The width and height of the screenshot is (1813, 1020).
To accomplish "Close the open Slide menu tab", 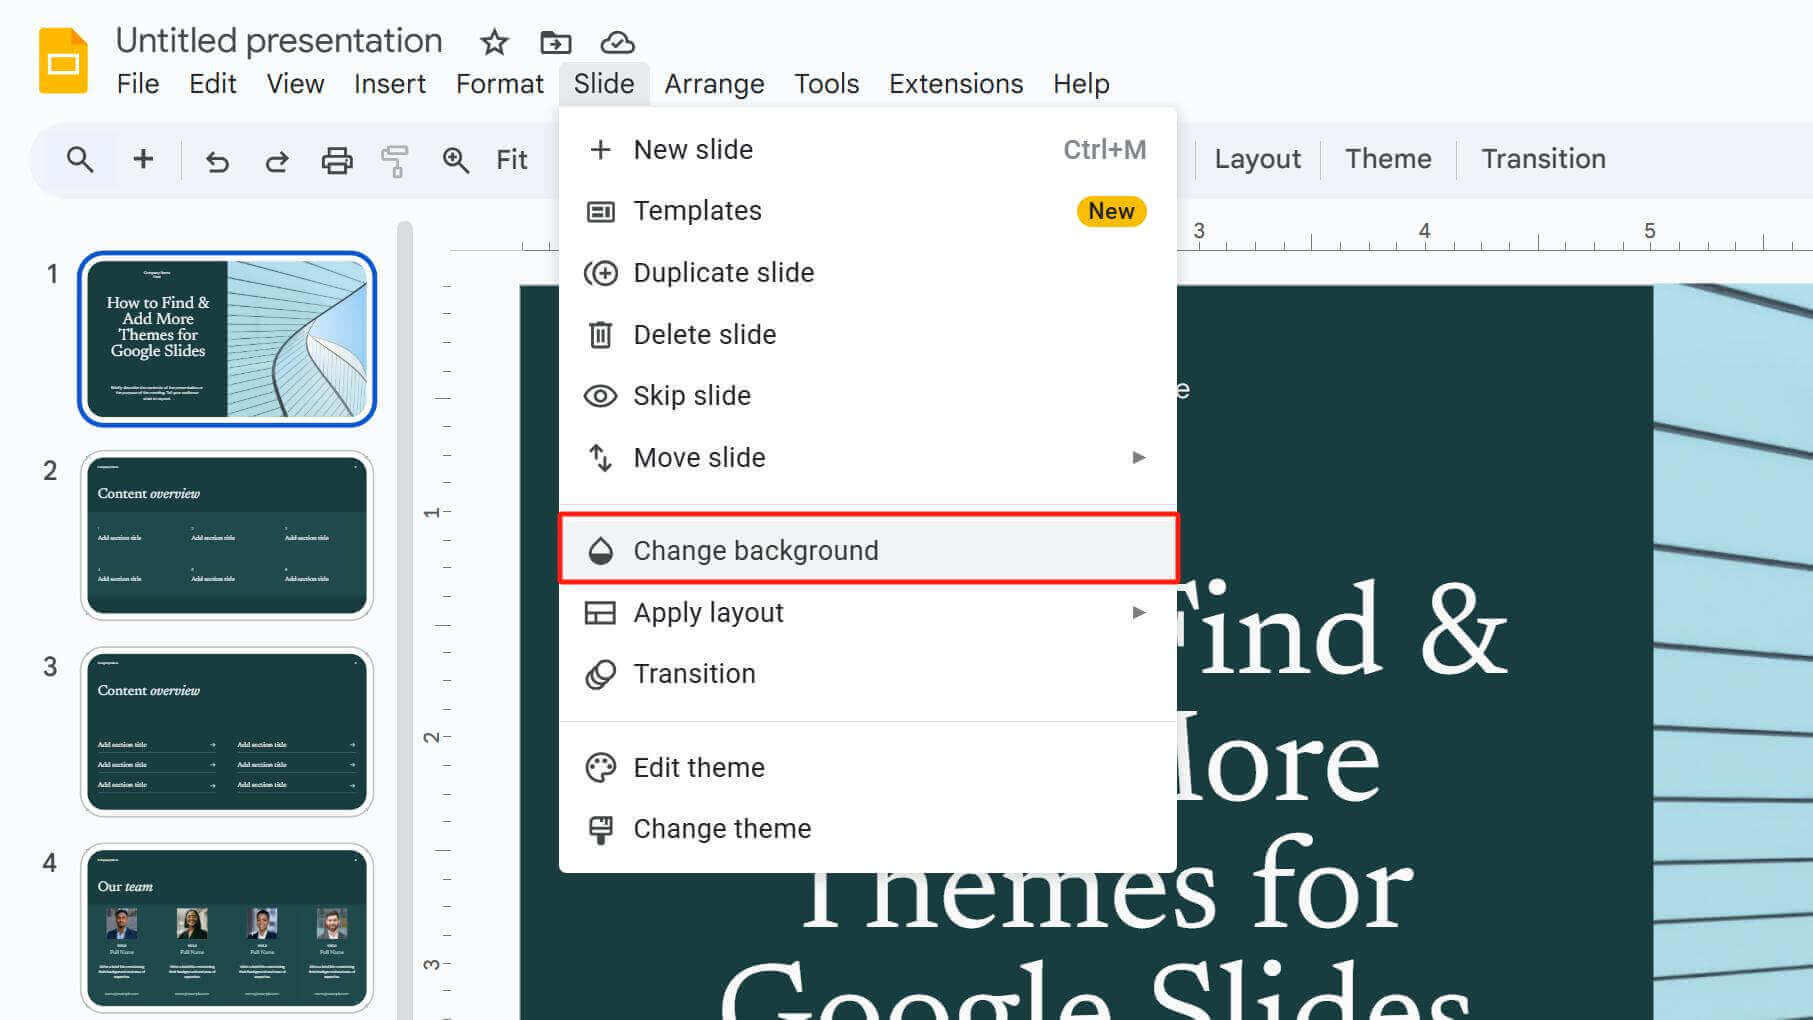I will coord(604,84).
